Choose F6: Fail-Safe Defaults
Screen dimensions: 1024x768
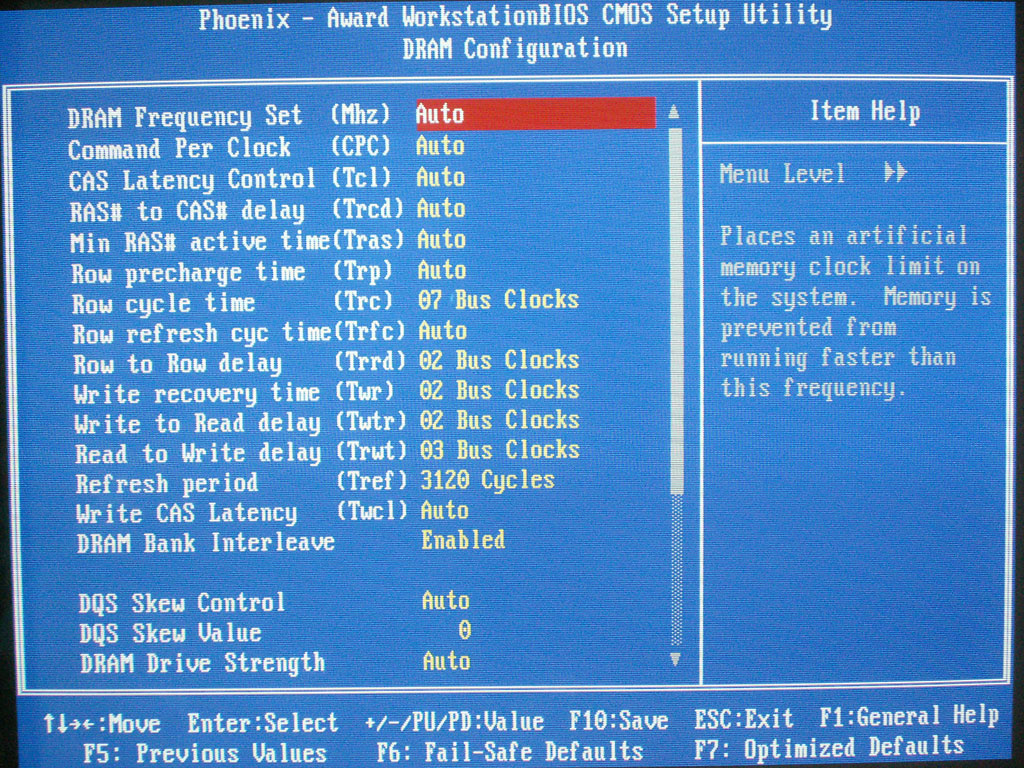(510, 751)
